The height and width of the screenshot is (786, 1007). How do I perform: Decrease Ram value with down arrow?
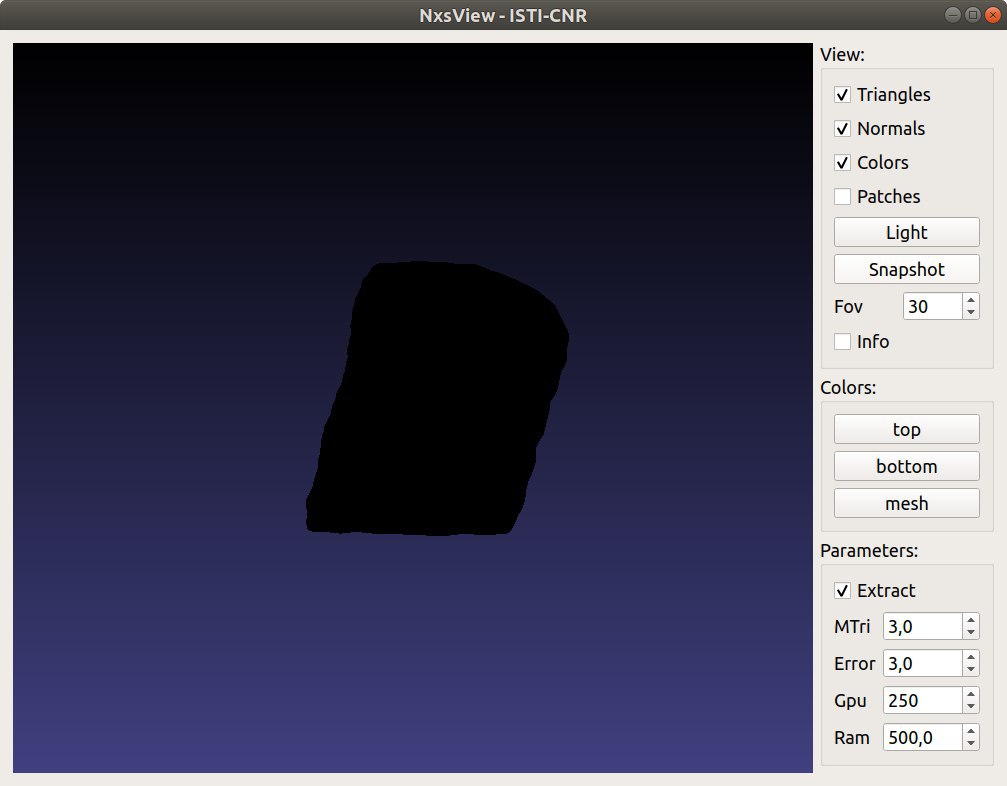(971, 744)
